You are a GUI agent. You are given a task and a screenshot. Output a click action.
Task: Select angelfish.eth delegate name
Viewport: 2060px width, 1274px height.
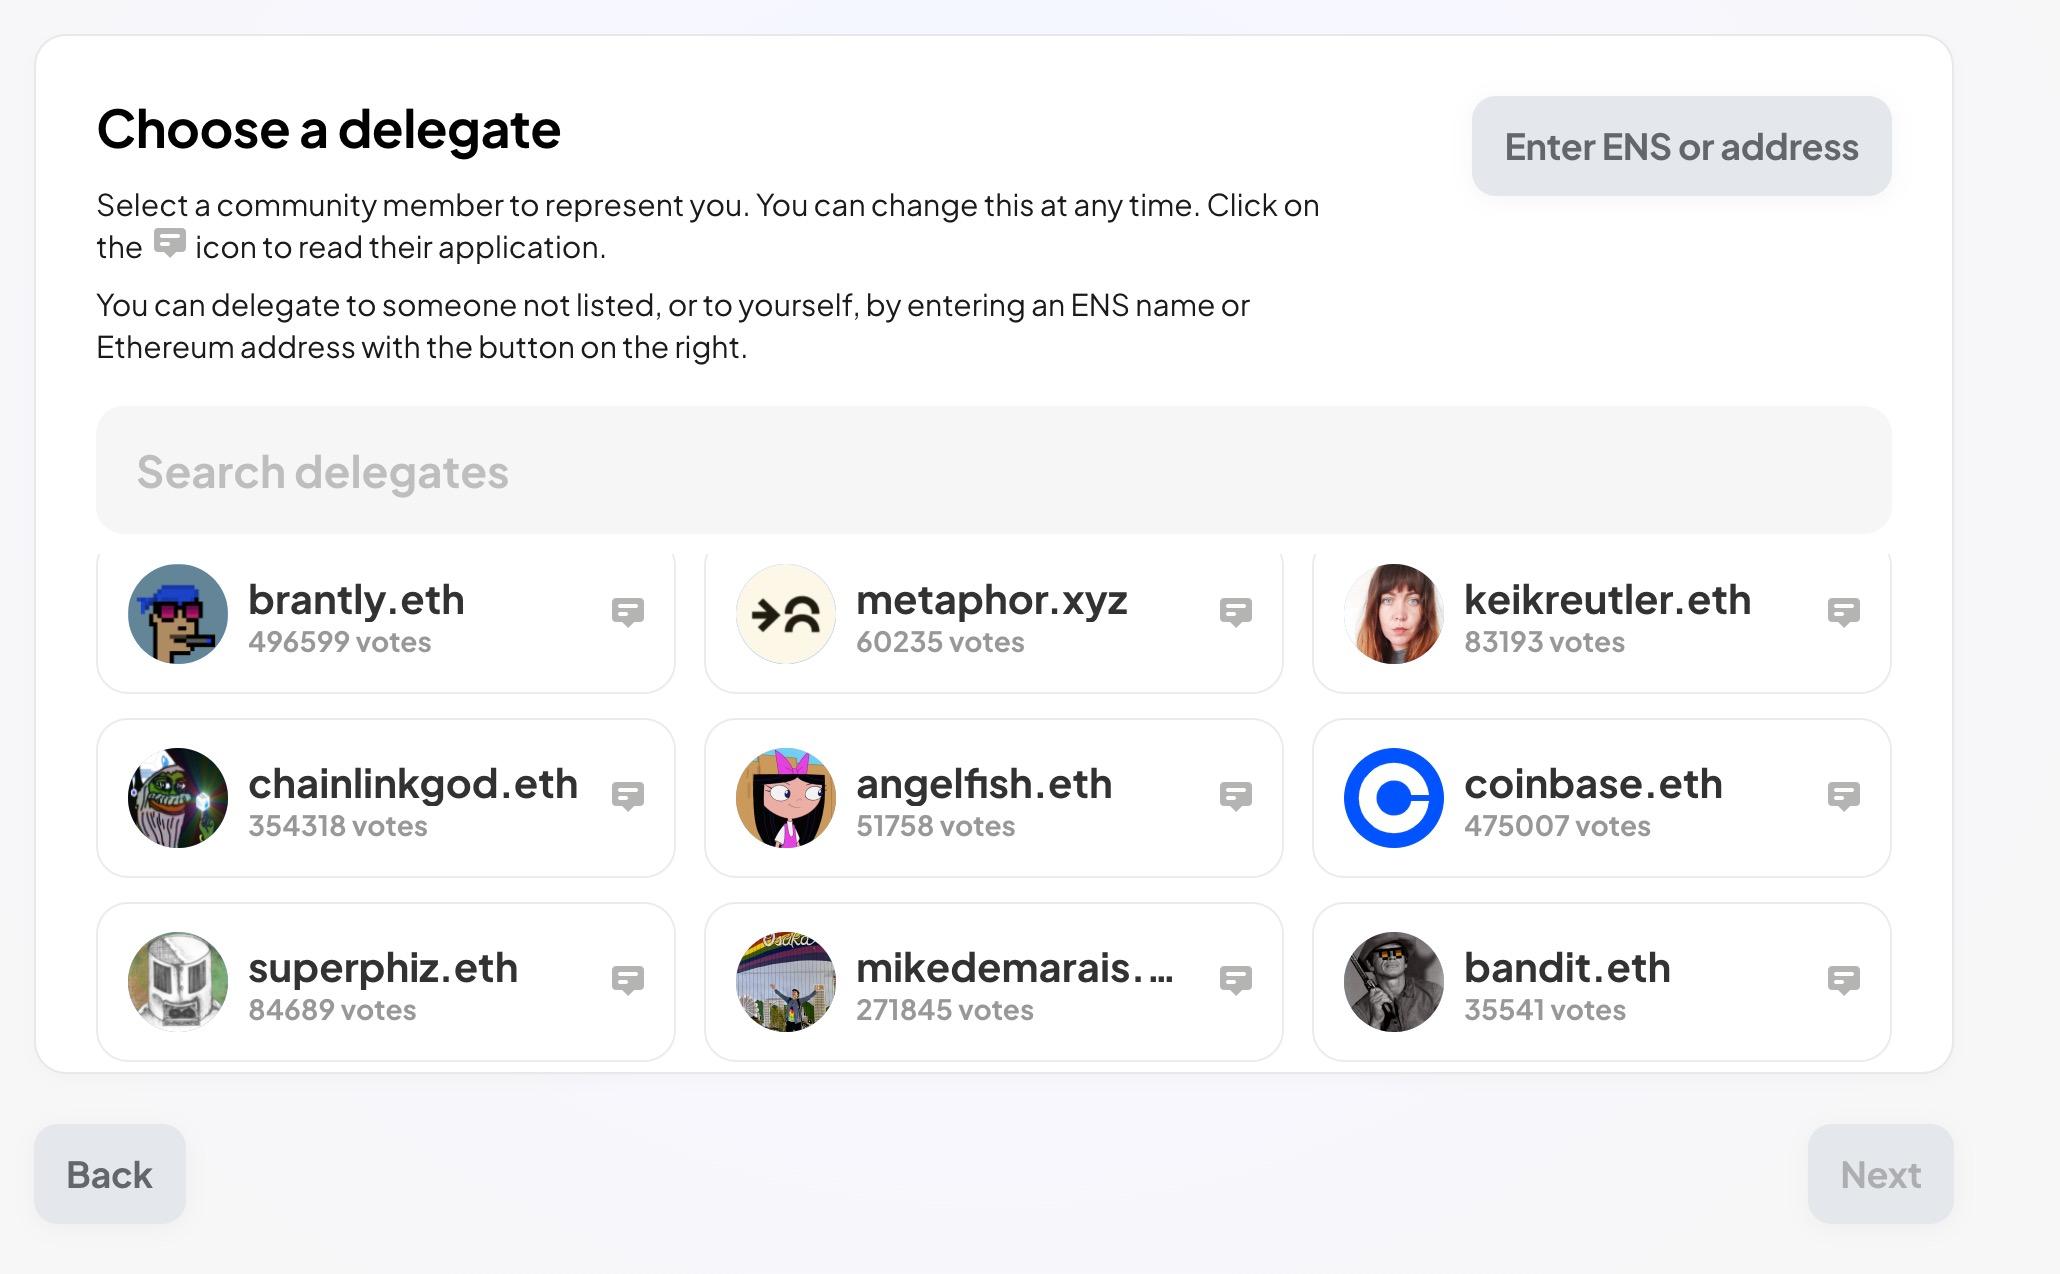coord(984,785)
